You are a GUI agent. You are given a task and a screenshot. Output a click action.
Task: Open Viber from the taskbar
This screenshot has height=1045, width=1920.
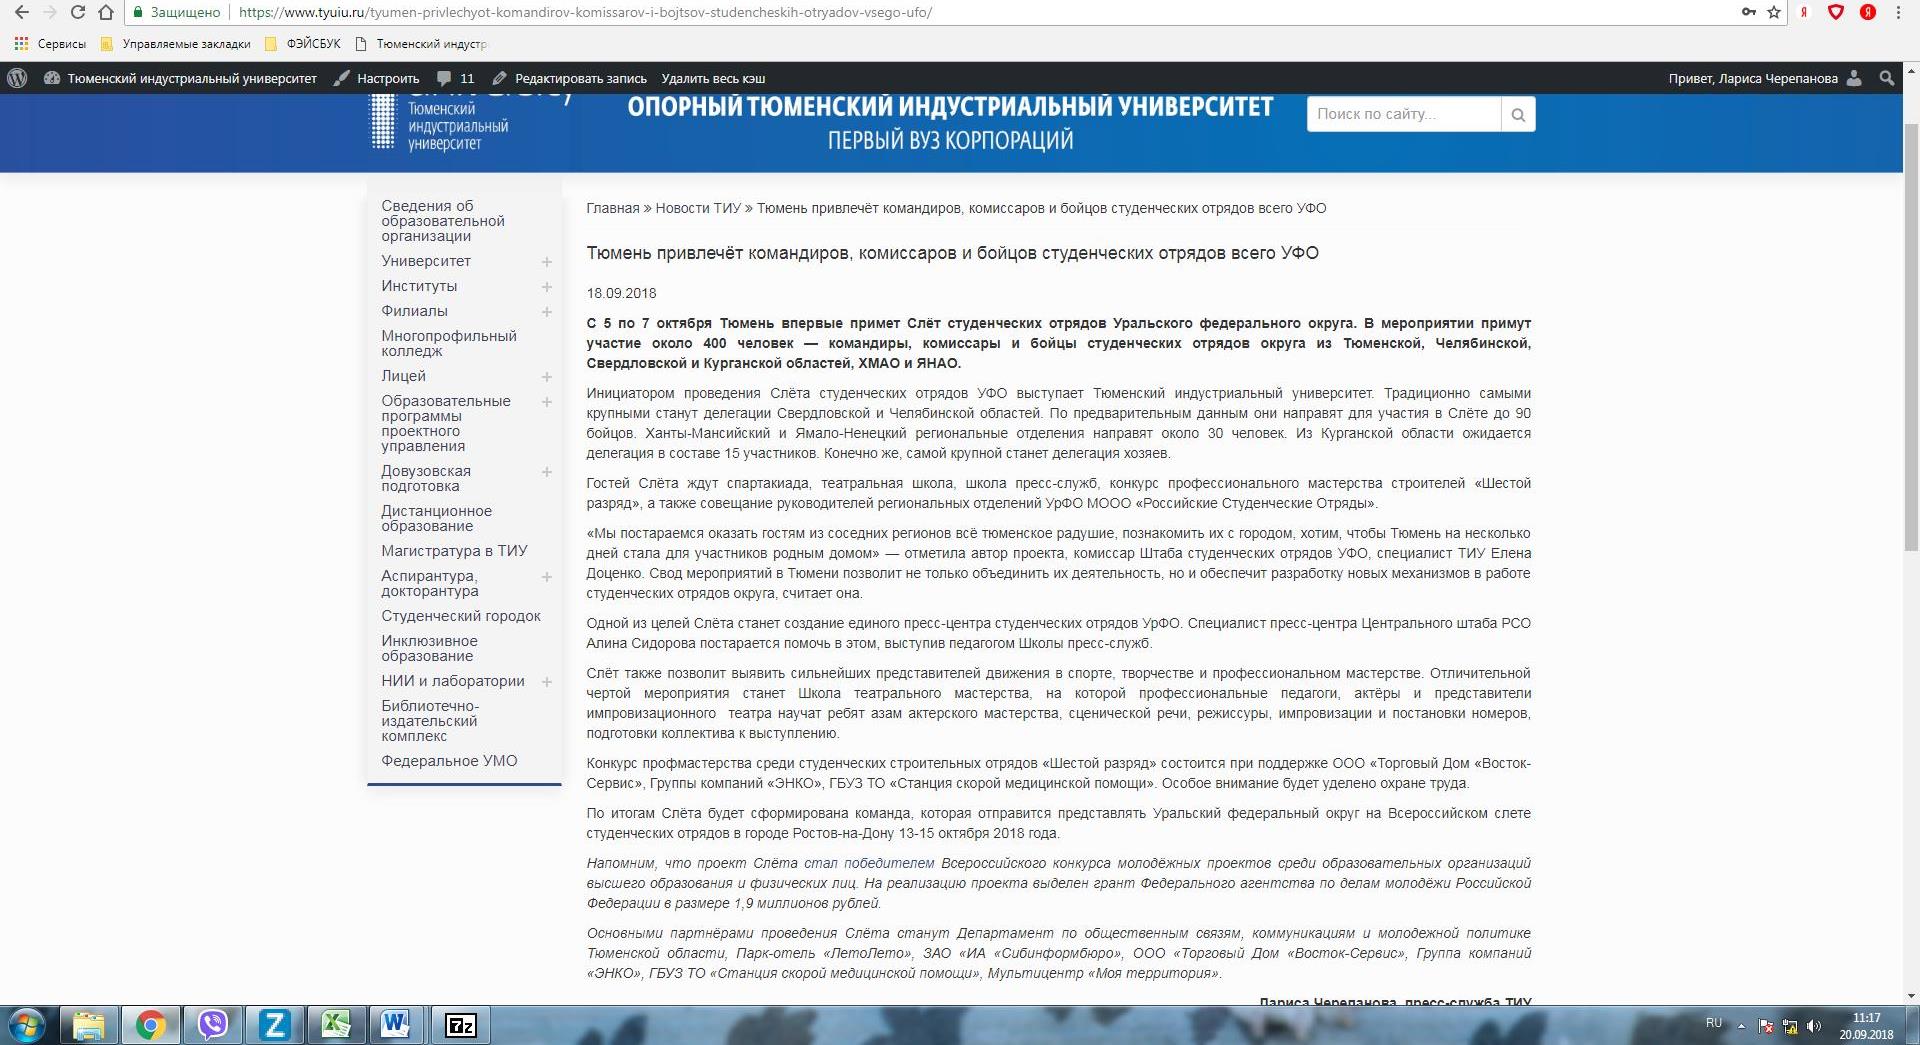pyautogui.click(x=213, y=1024)
